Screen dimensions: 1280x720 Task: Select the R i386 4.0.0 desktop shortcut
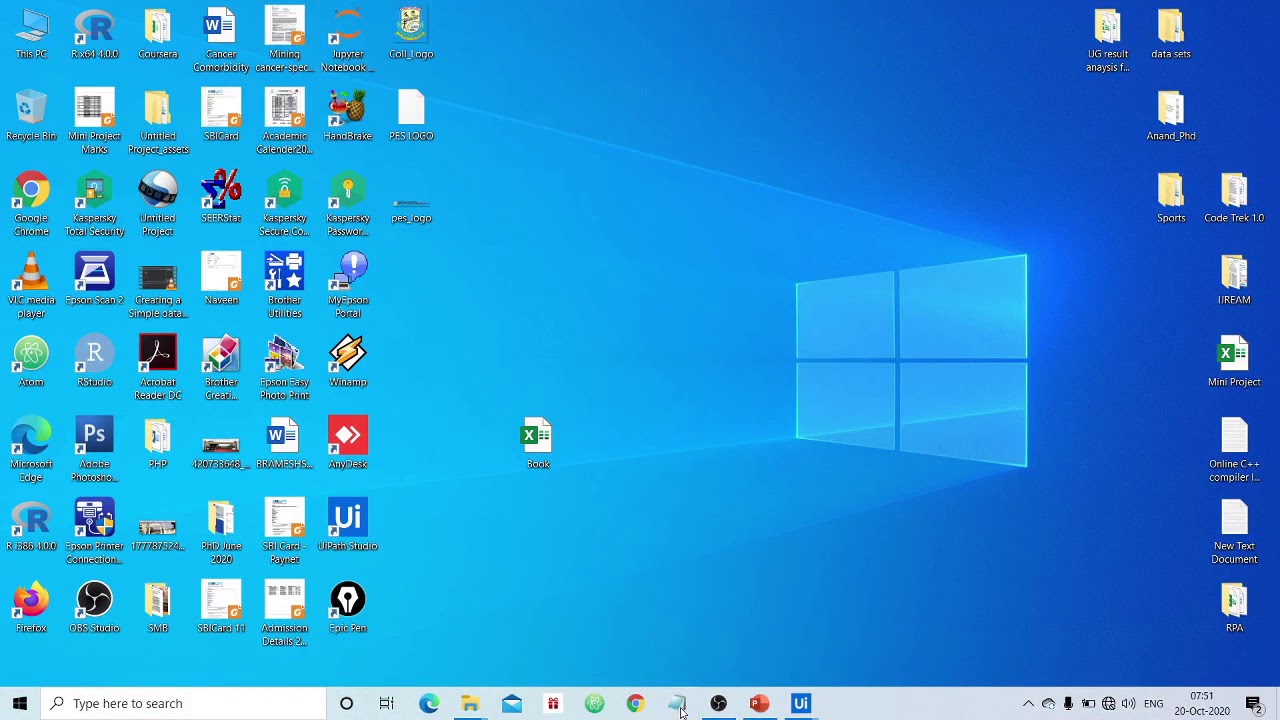31,527
